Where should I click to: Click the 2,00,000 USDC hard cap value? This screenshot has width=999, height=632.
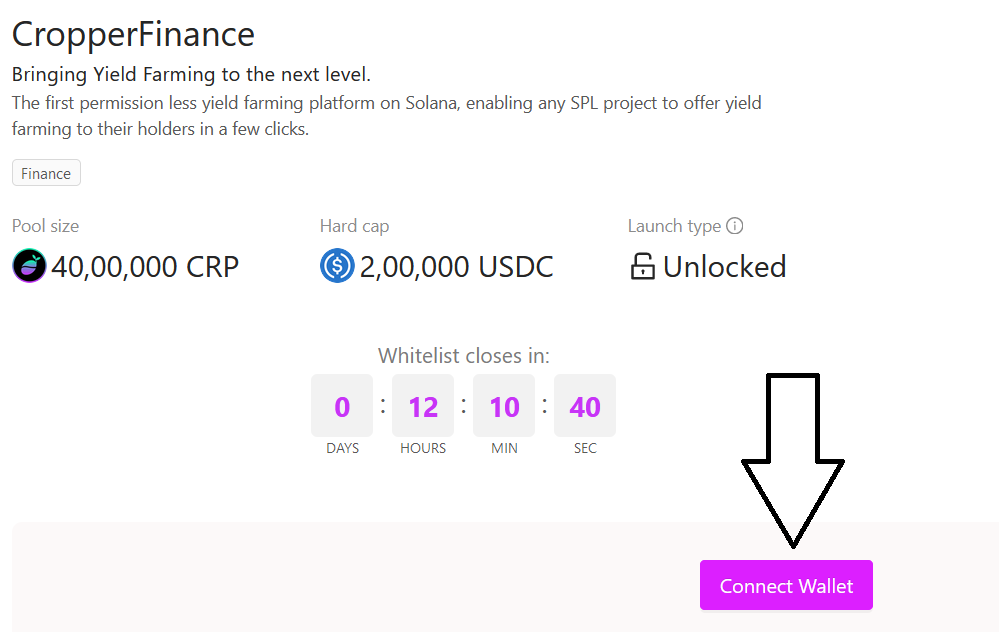(x=456, y=266)
